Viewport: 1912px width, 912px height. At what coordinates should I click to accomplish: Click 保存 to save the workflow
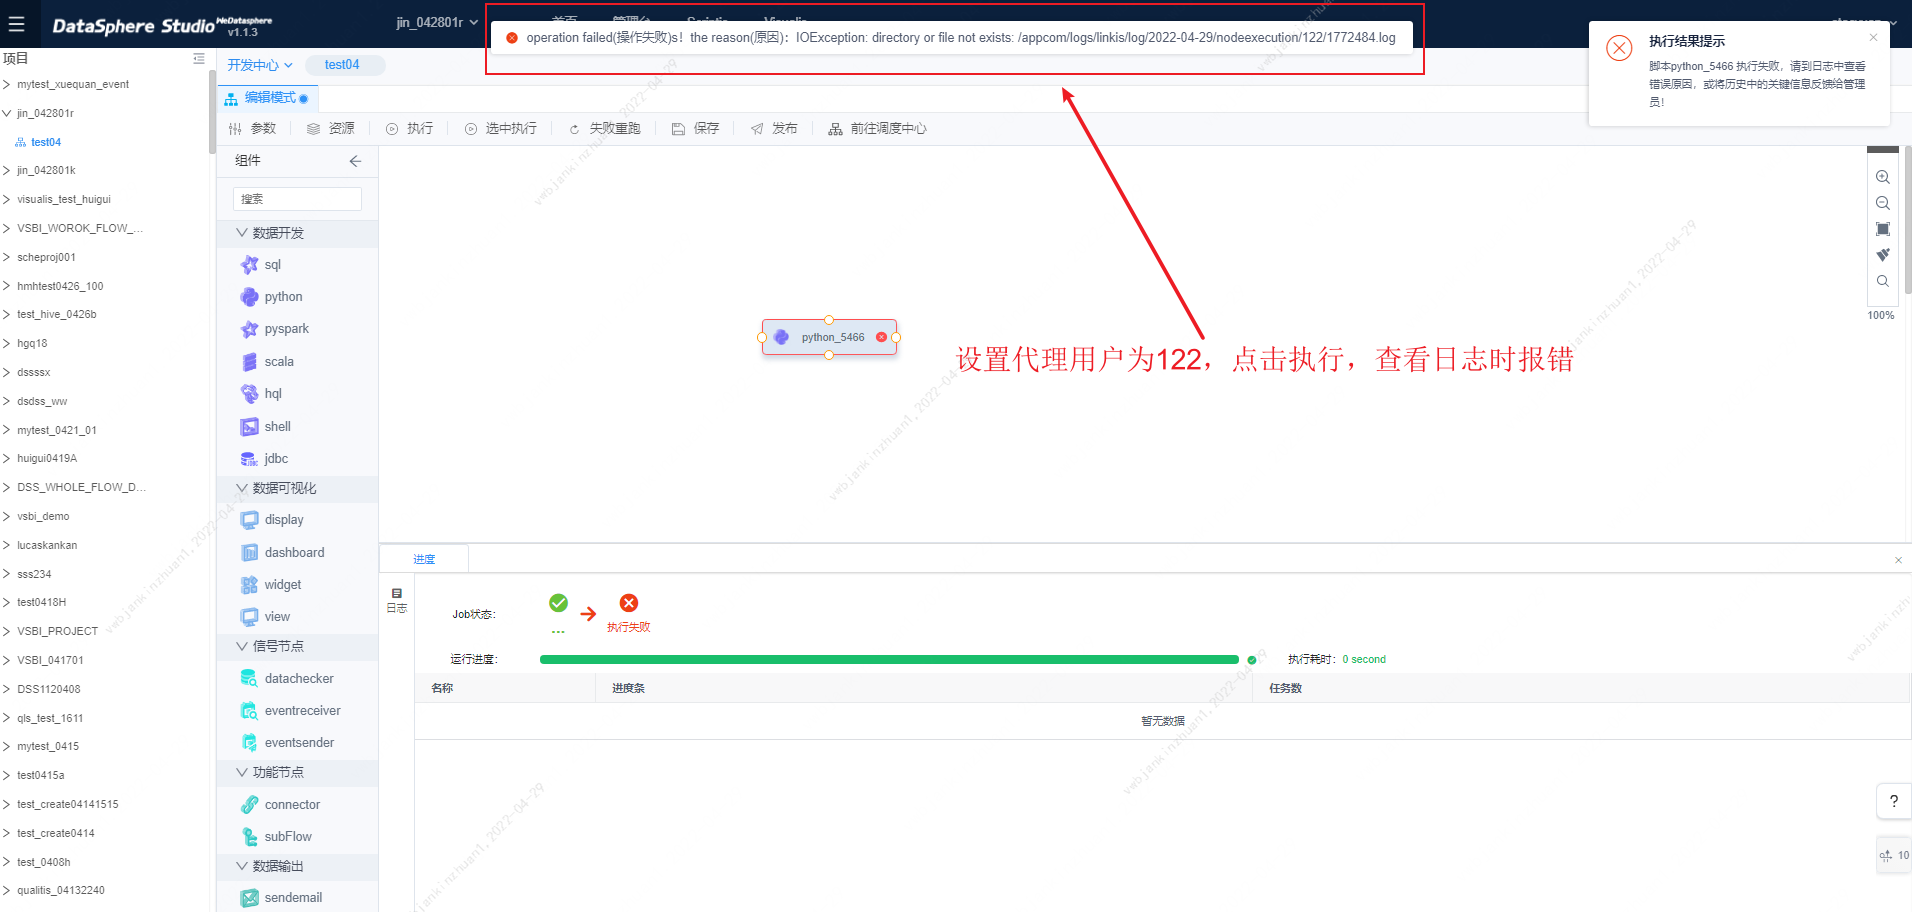[696, 129]
